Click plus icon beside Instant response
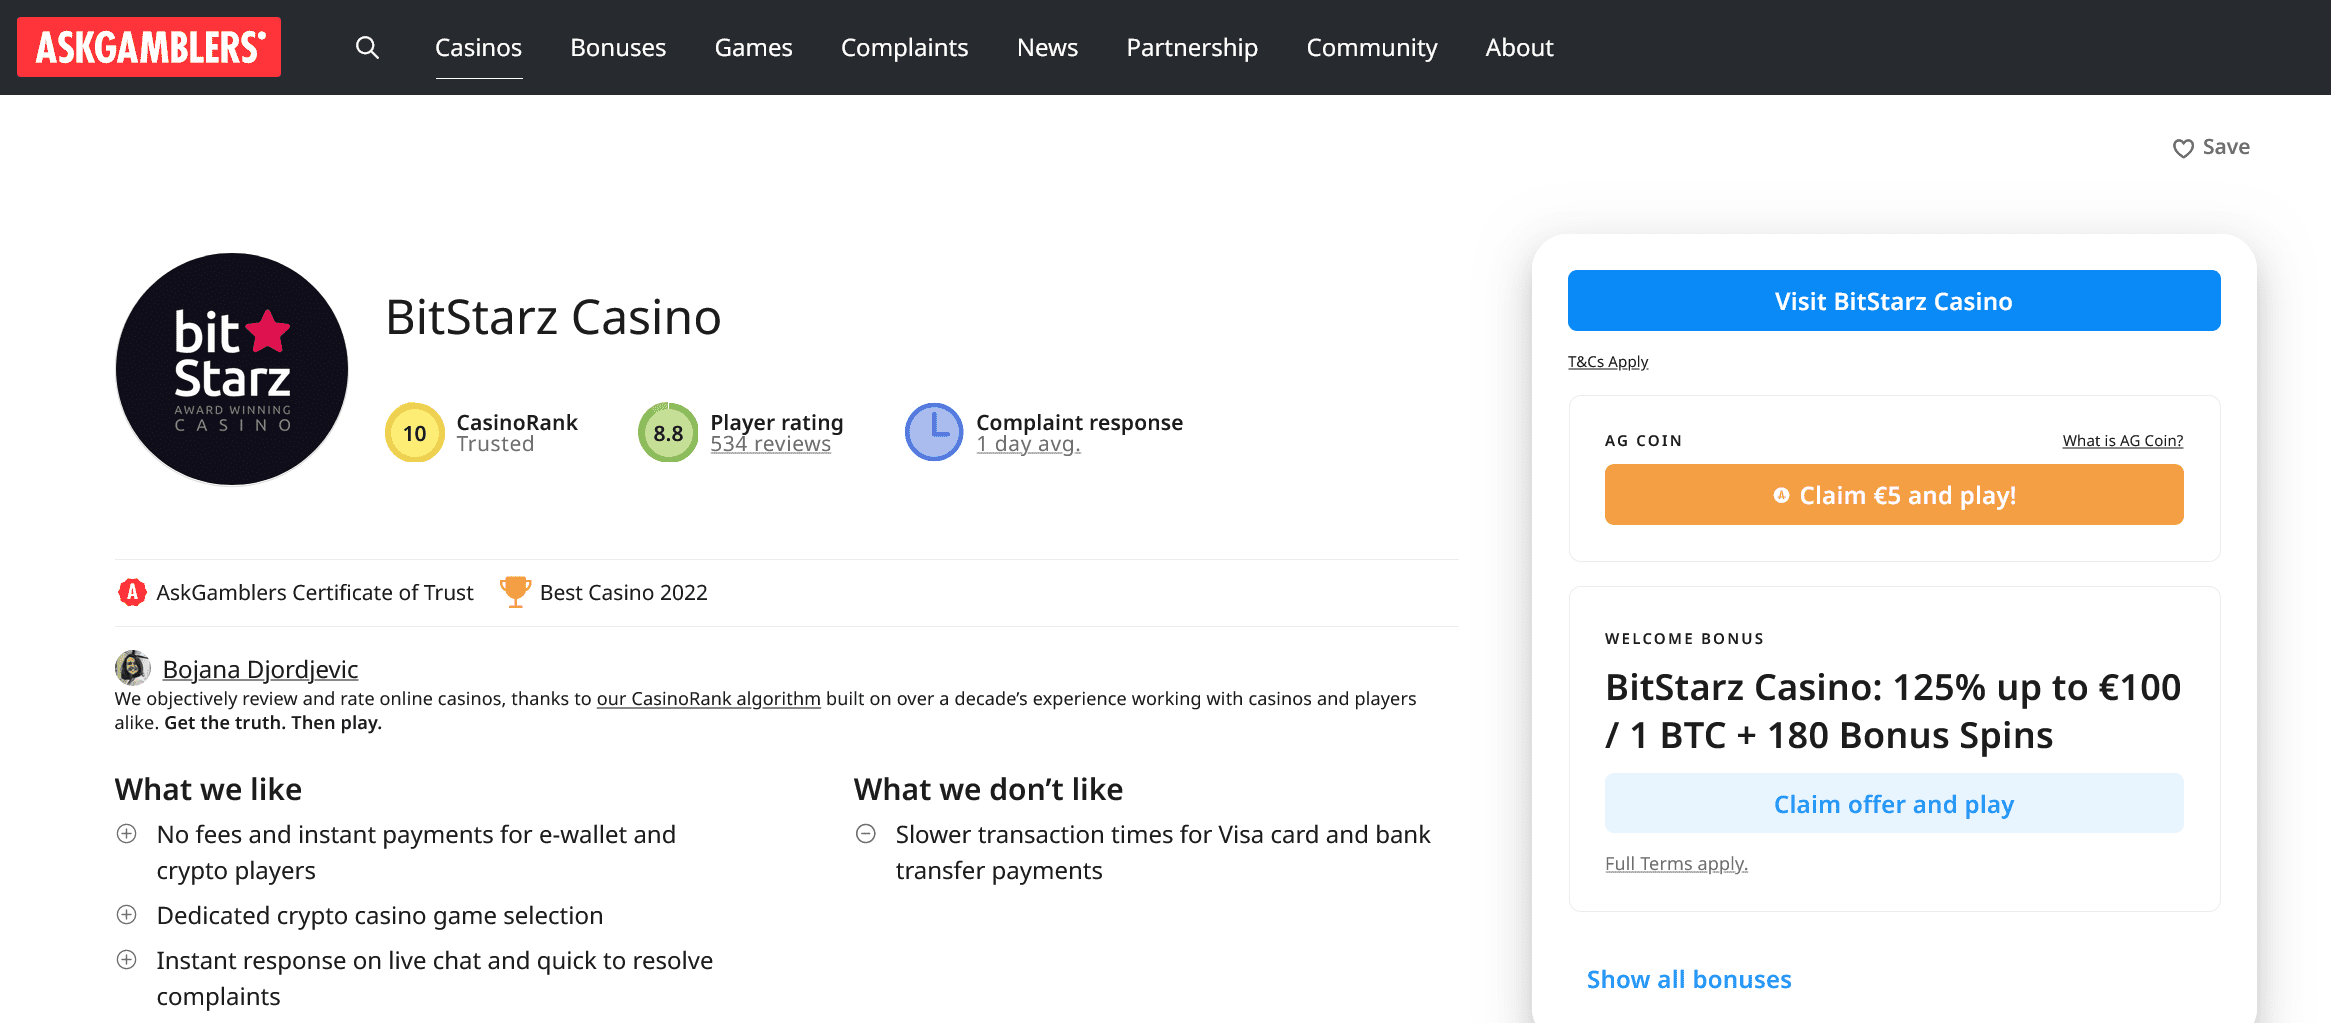2331x1023 pixels. pyautogui.click(x=127, y=960)
